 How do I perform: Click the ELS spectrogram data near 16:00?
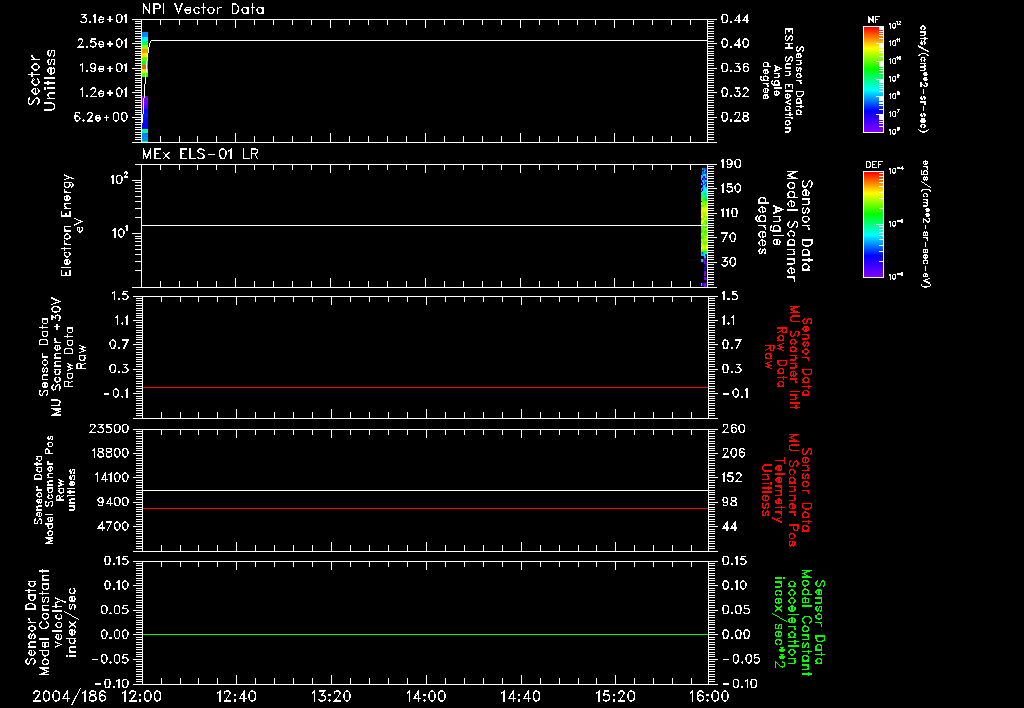click(705, 227)
